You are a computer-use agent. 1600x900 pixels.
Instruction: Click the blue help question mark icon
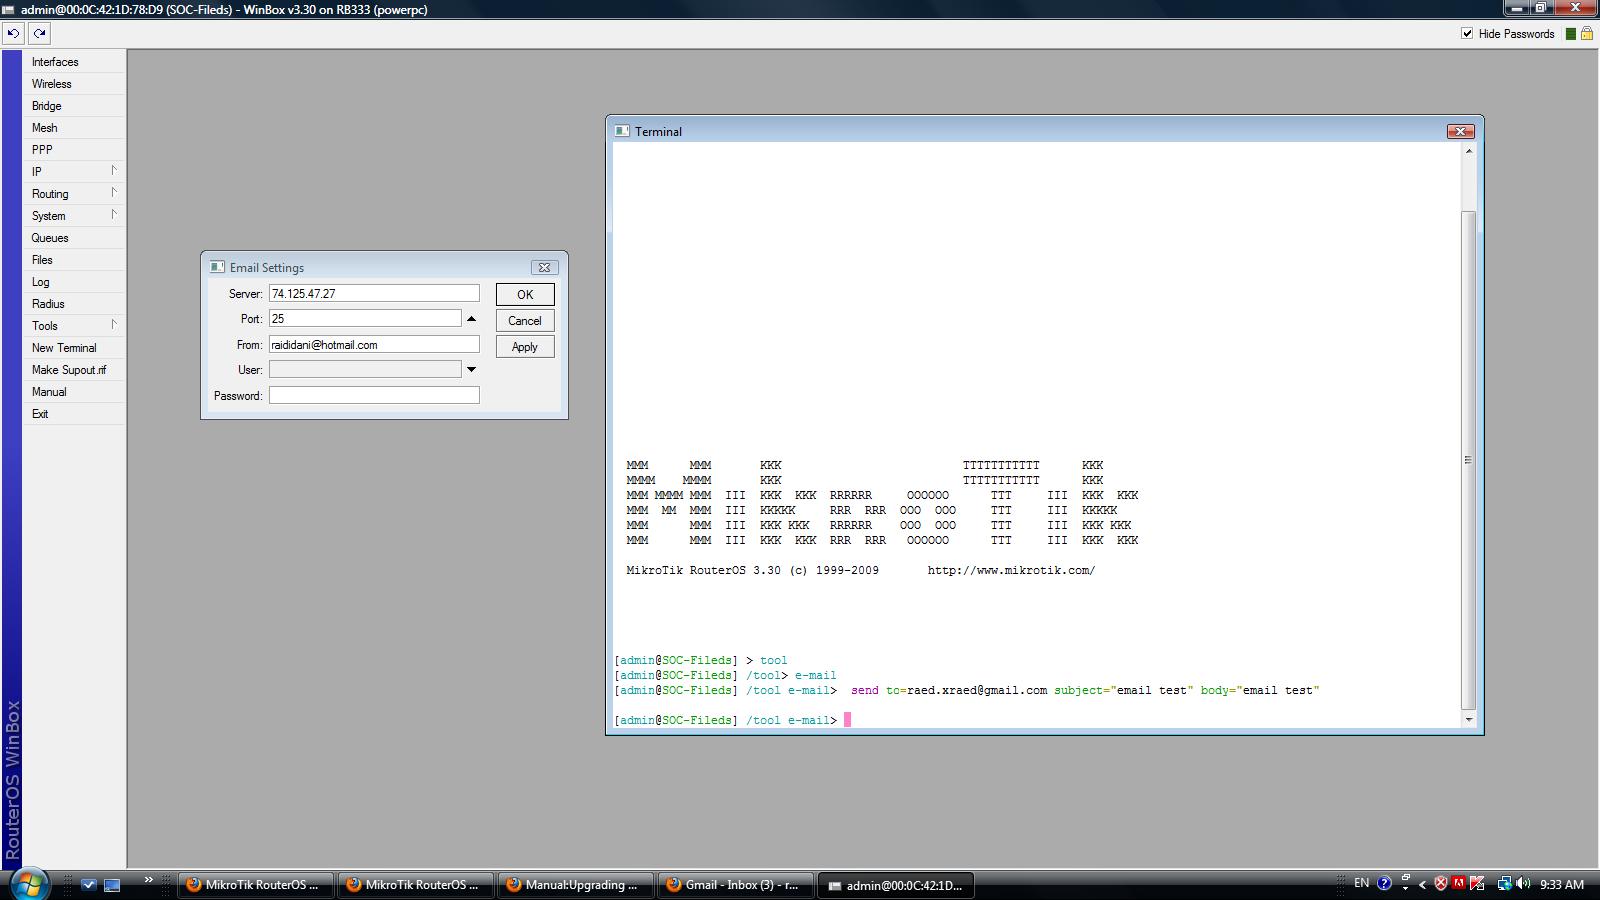click(1384, 883)
